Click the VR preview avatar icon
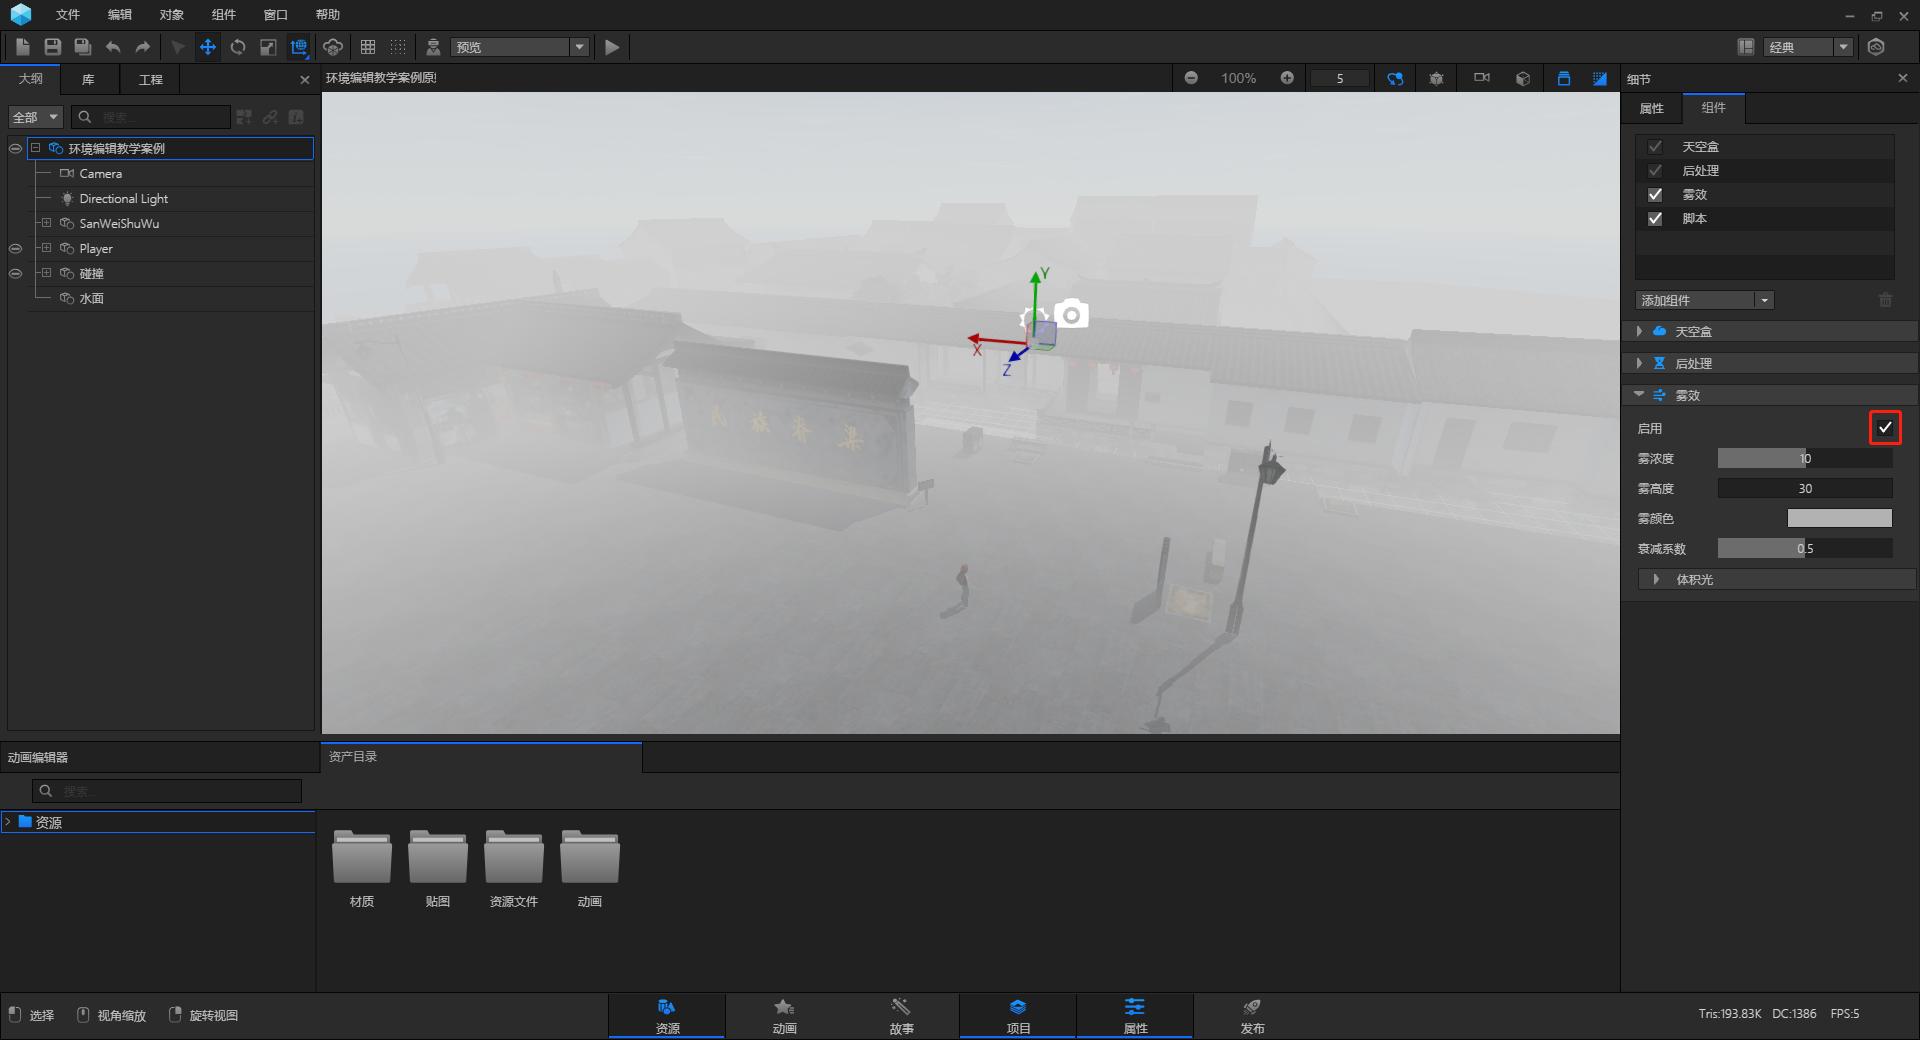The height and width of the screenshot is (1040, 1920). tap(433, 47)
